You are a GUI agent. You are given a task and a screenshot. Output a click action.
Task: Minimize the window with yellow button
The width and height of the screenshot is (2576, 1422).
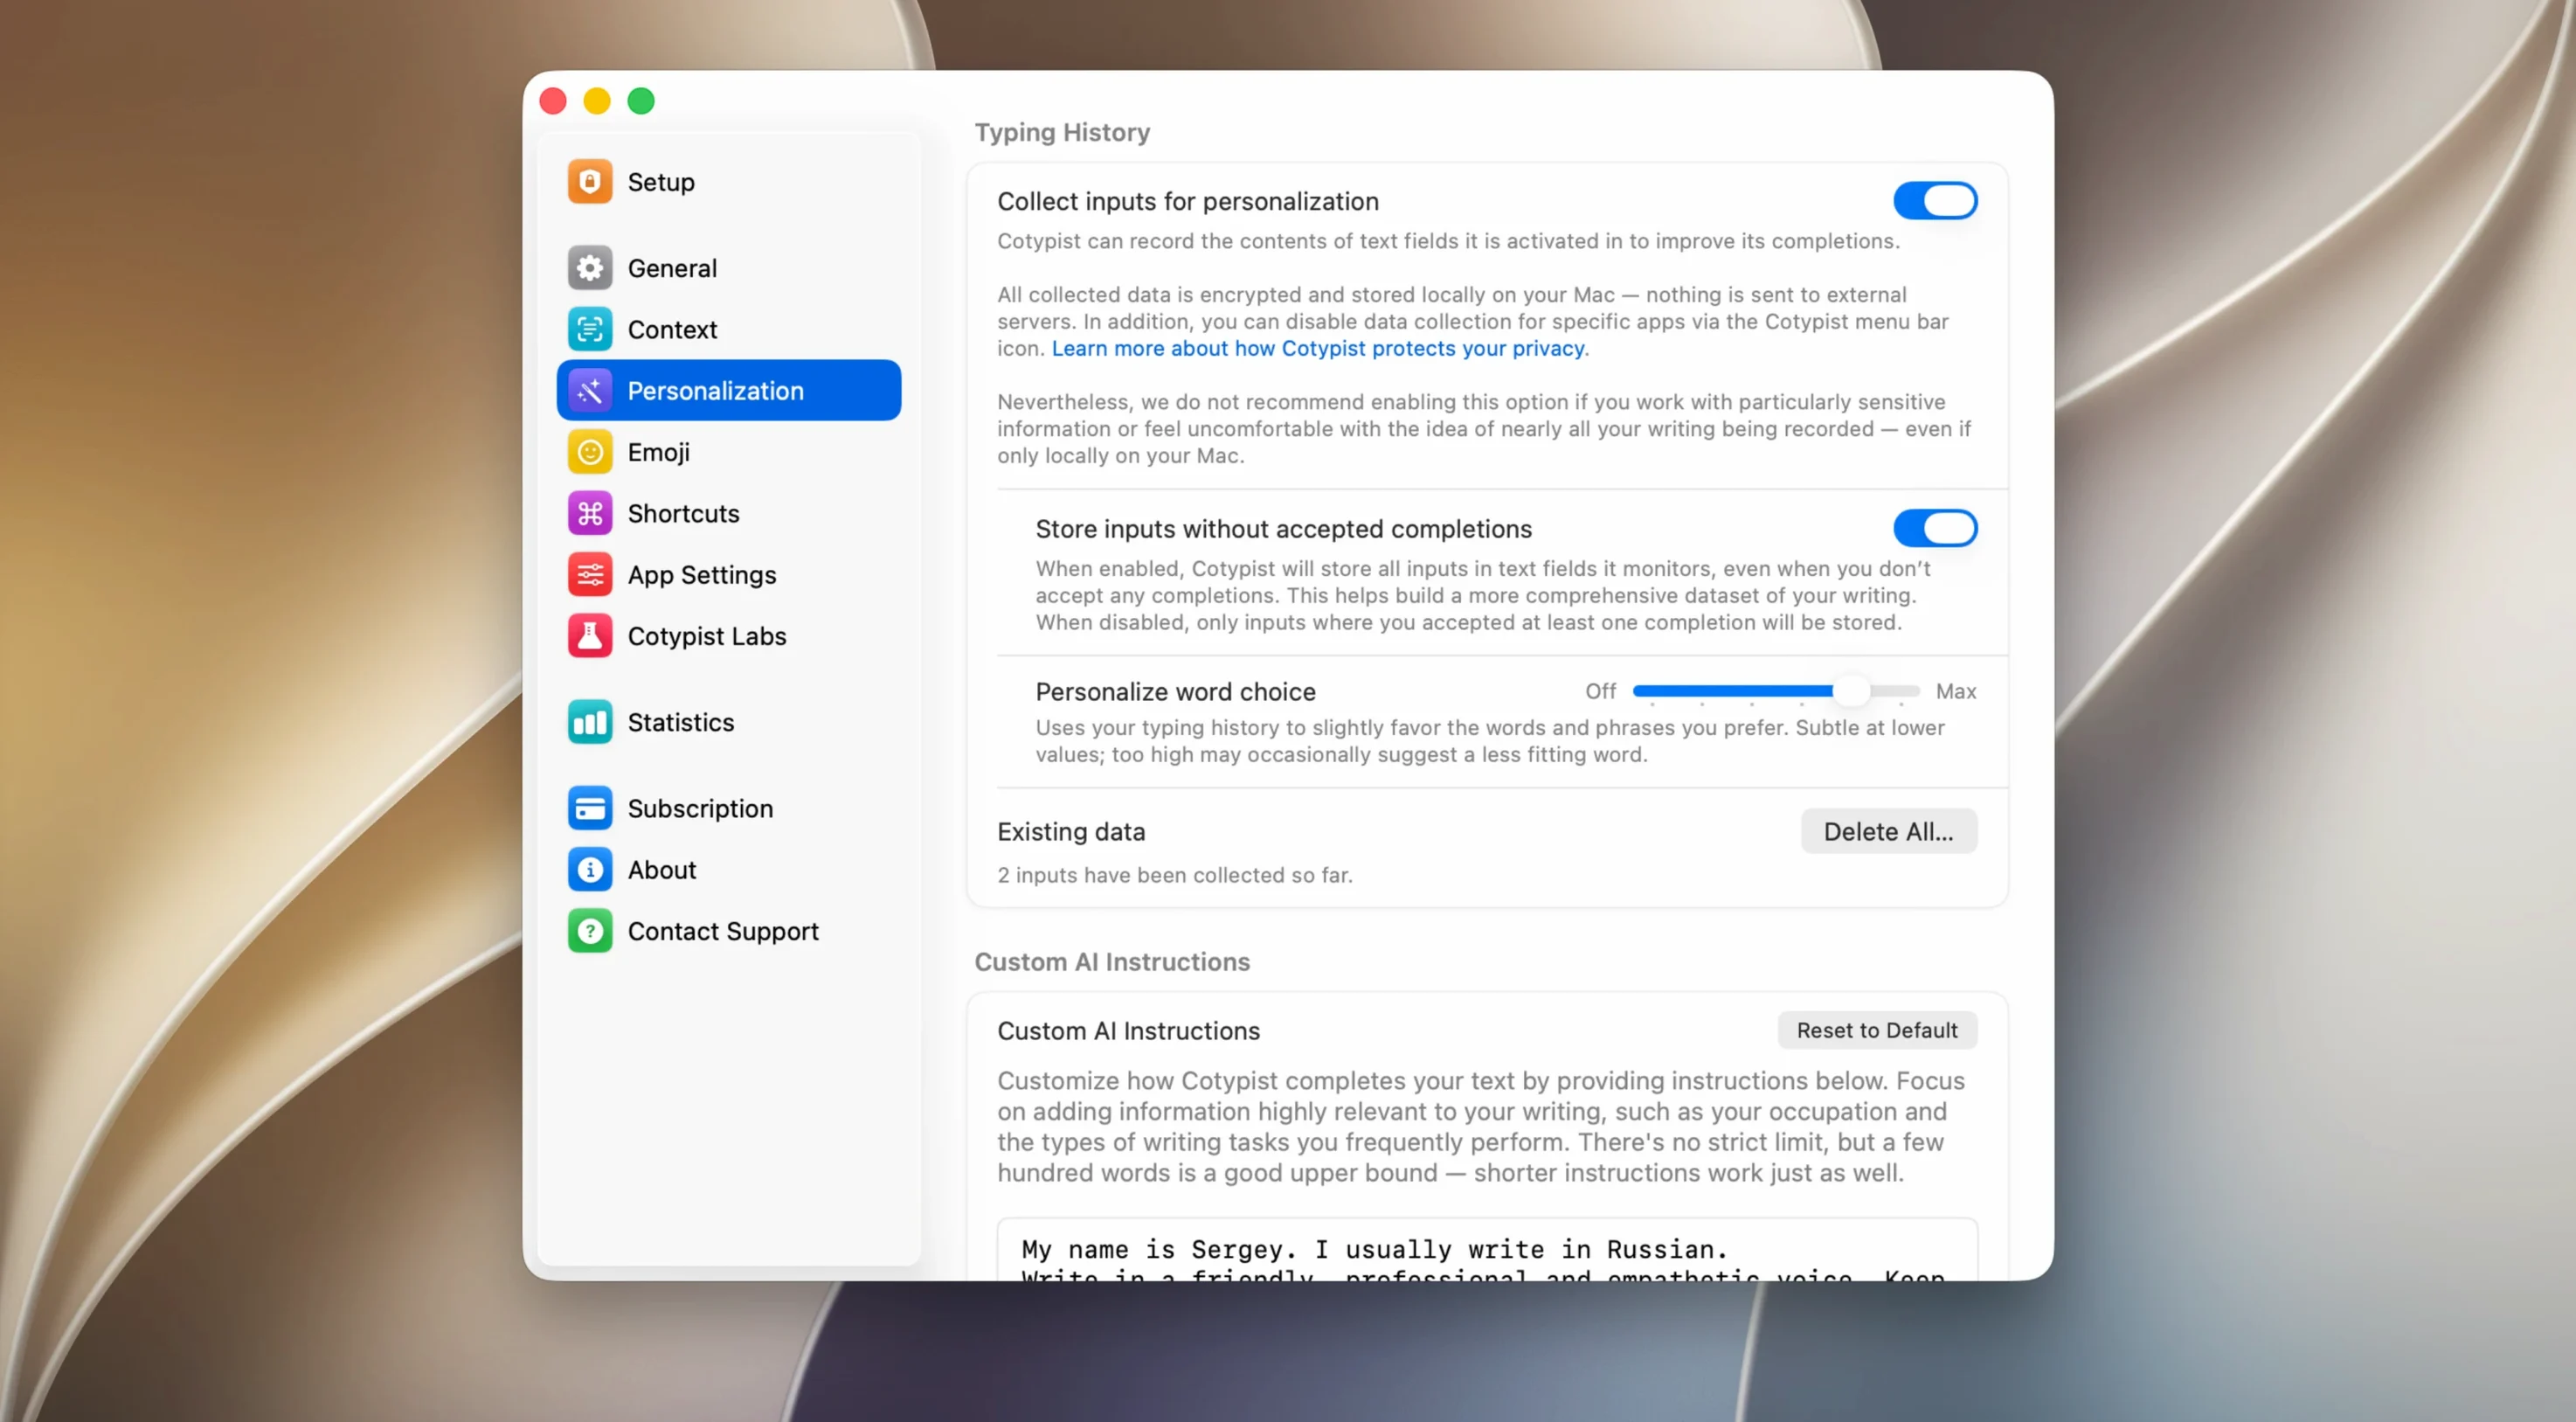point(597,101)
